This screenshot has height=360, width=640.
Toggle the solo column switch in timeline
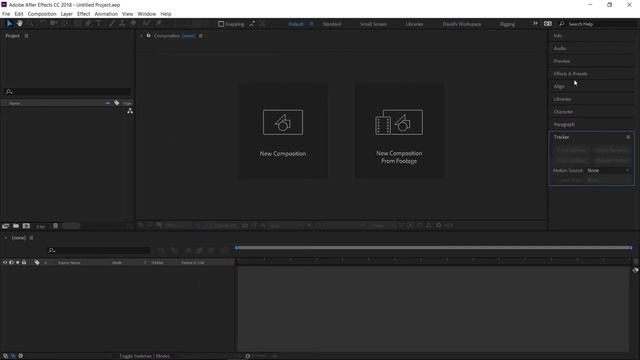click(x=18, y=262)
